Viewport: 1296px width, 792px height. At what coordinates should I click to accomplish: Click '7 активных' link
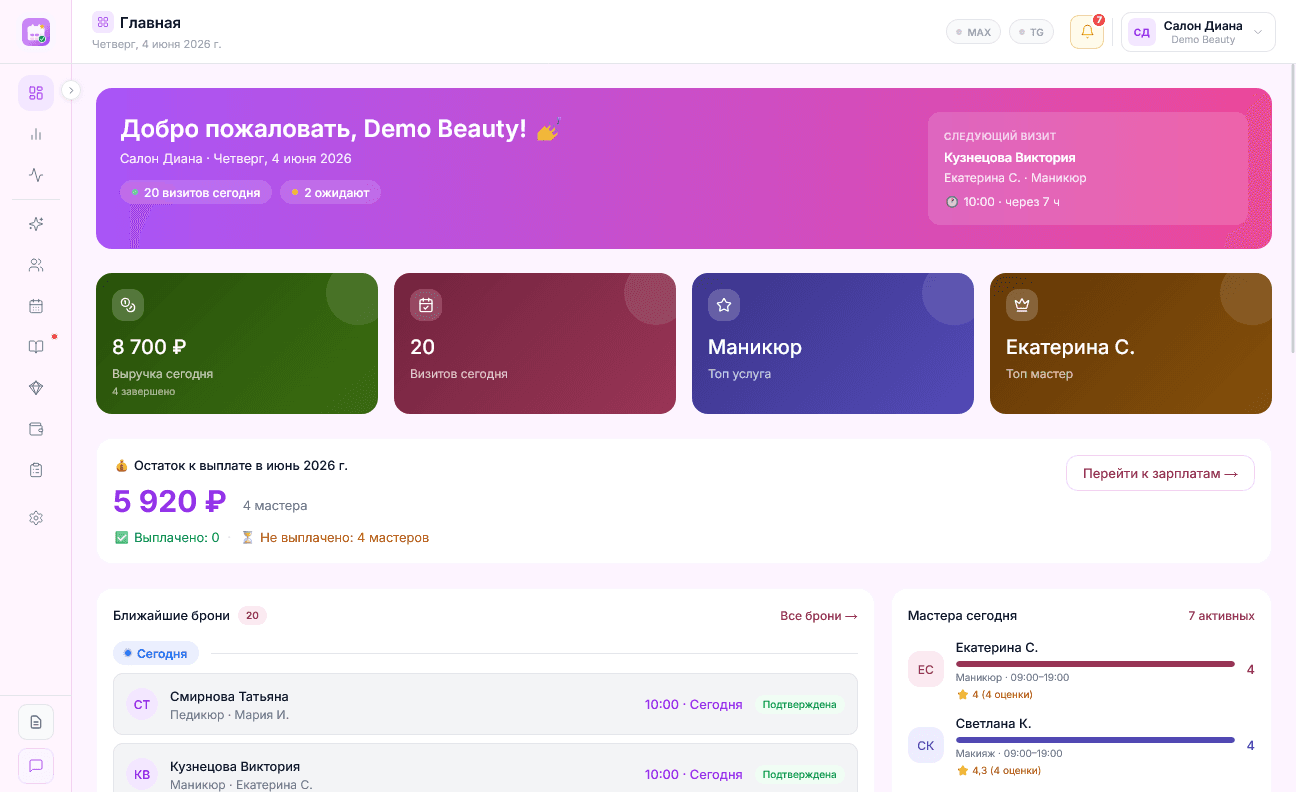coord(1221,616)
